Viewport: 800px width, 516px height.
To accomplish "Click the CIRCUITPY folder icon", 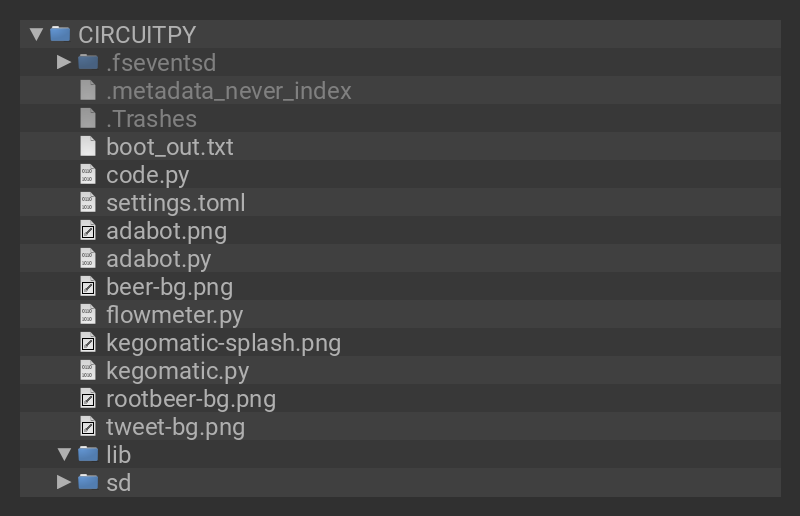I will click(60, 34).
